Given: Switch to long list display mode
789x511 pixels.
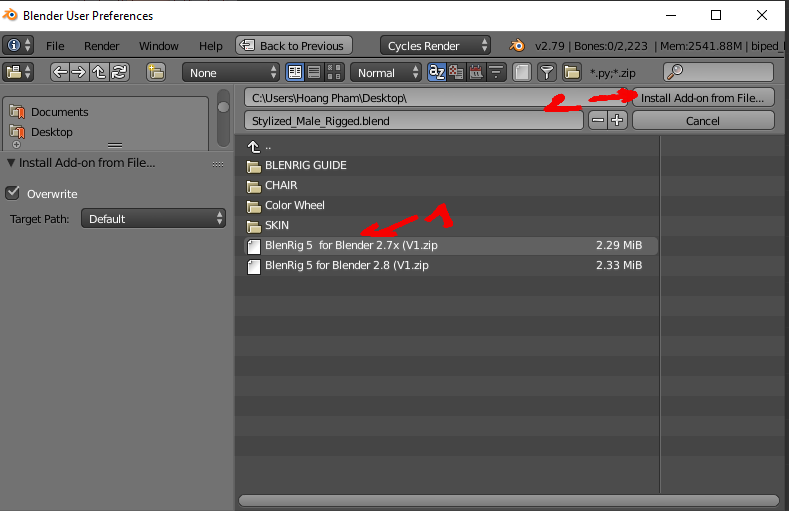Looking at the screenshot, I should coord(314,72).
